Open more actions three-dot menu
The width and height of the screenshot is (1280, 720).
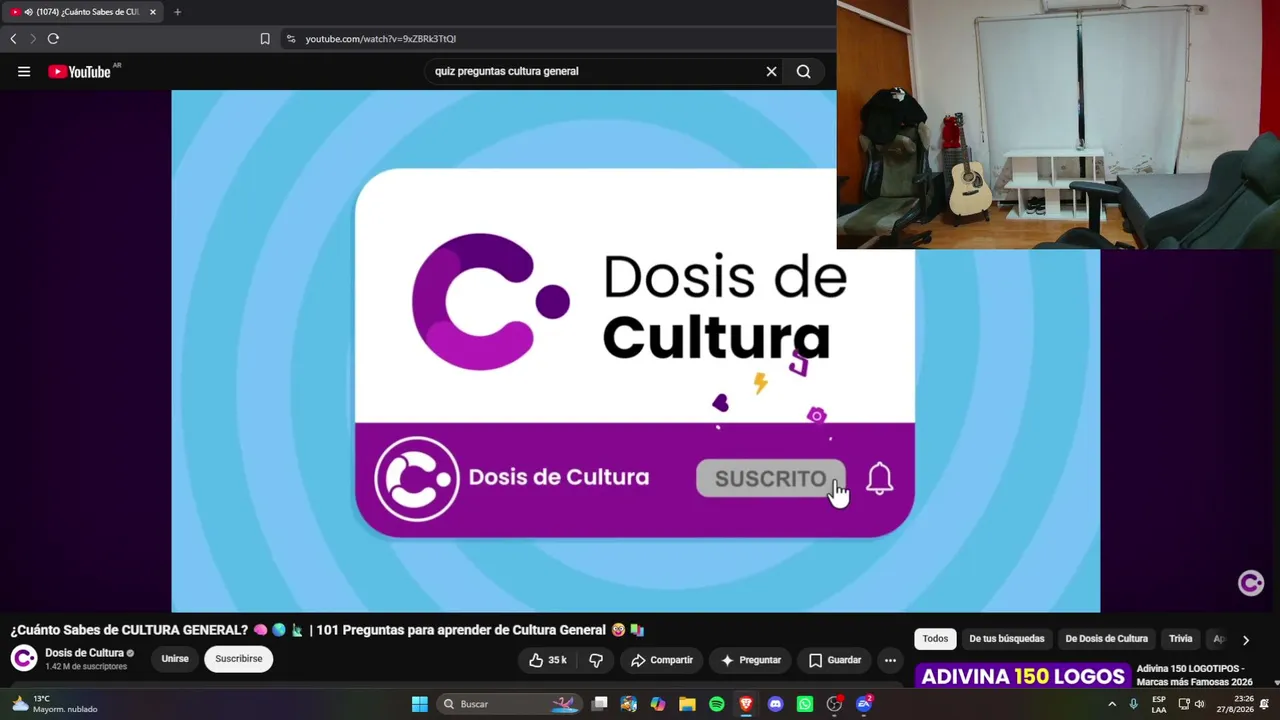click(x=890, y=660)
